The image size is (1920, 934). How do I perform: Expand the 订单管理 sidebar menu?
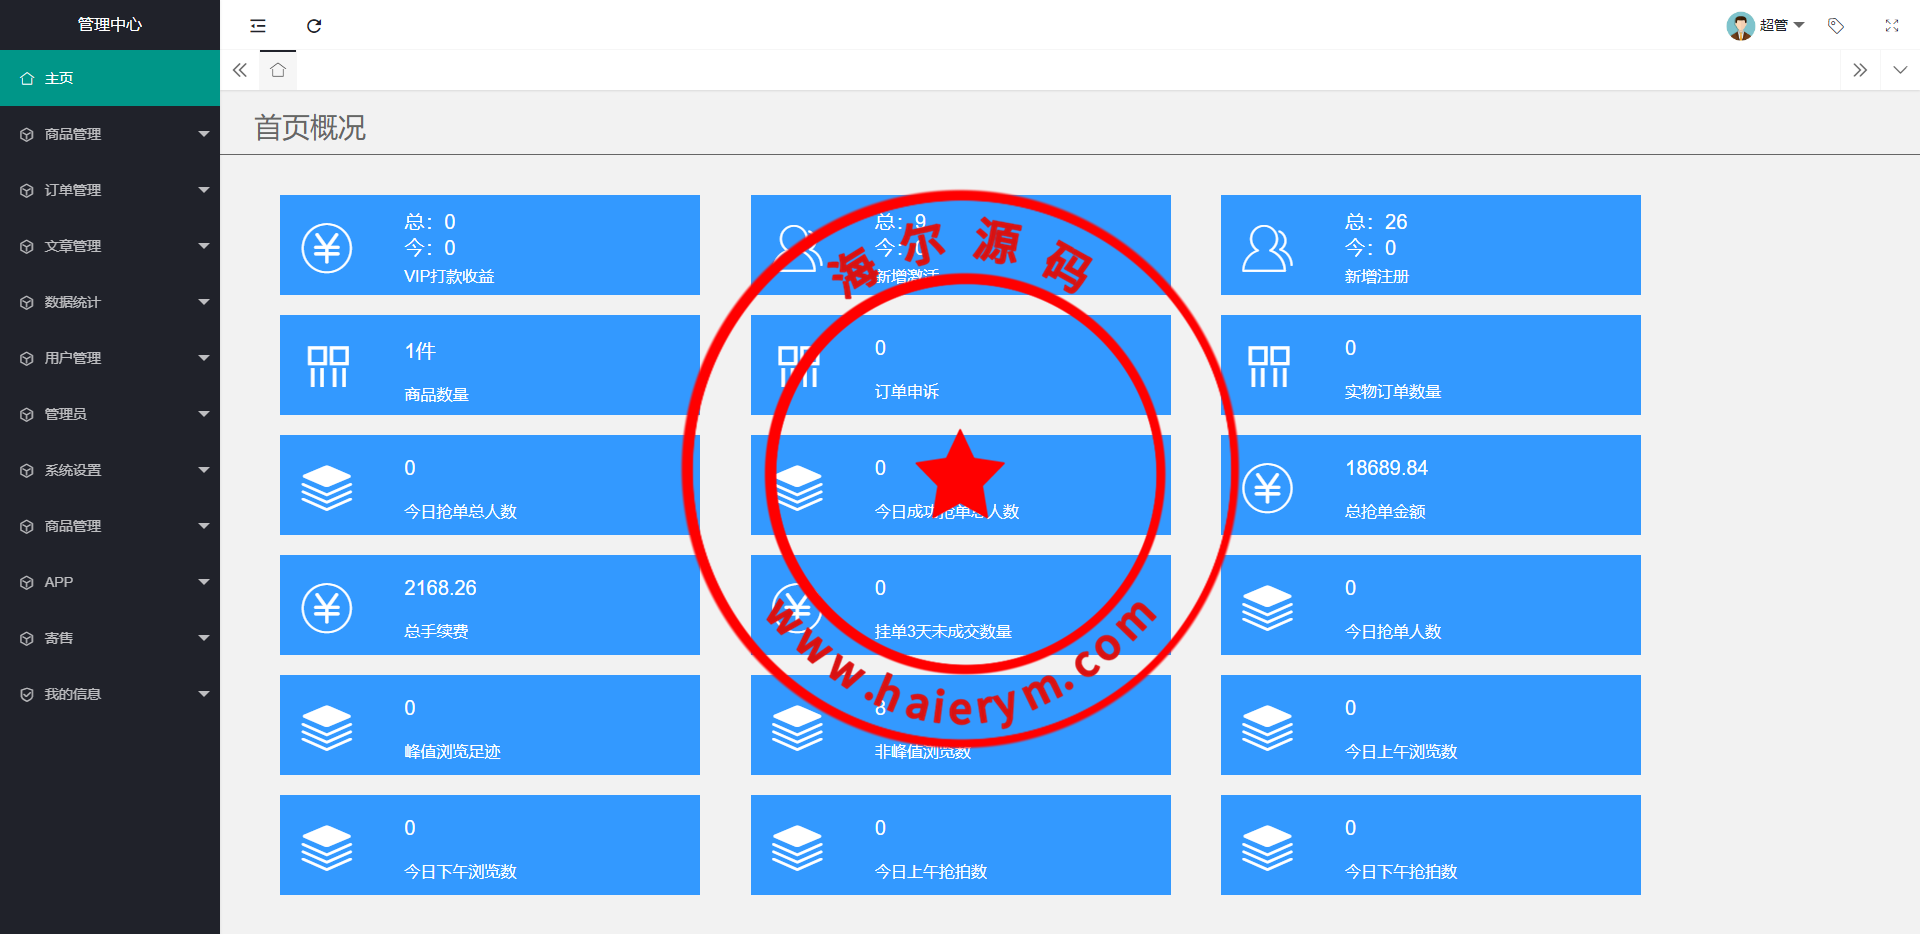tap(110, 190)
